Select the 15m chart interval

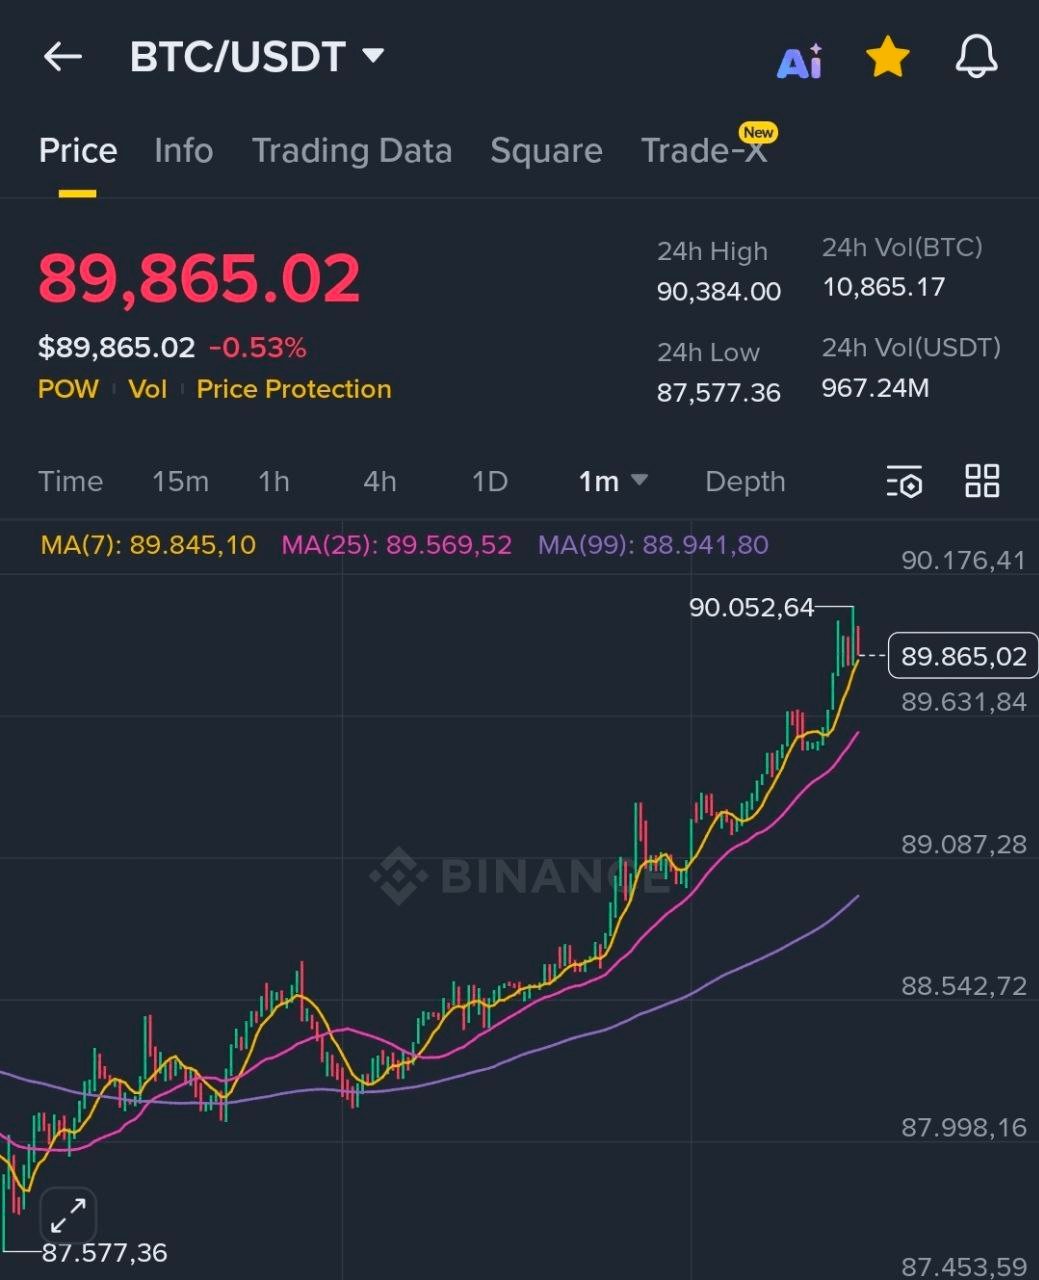180,482
